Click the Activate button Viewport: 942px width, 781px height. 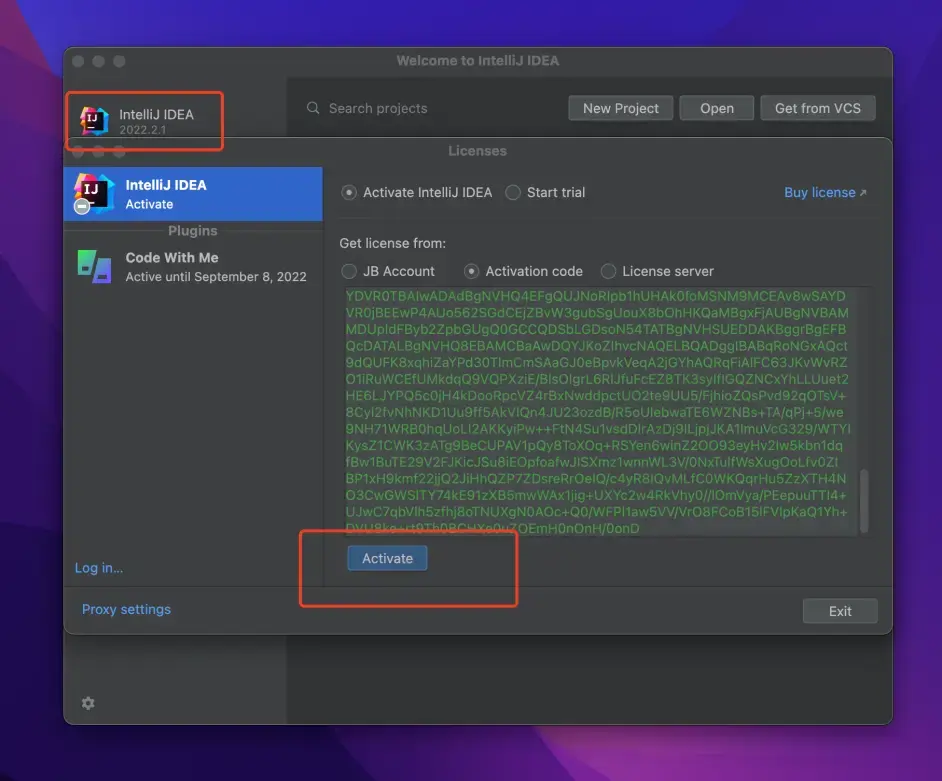point(387,558)
